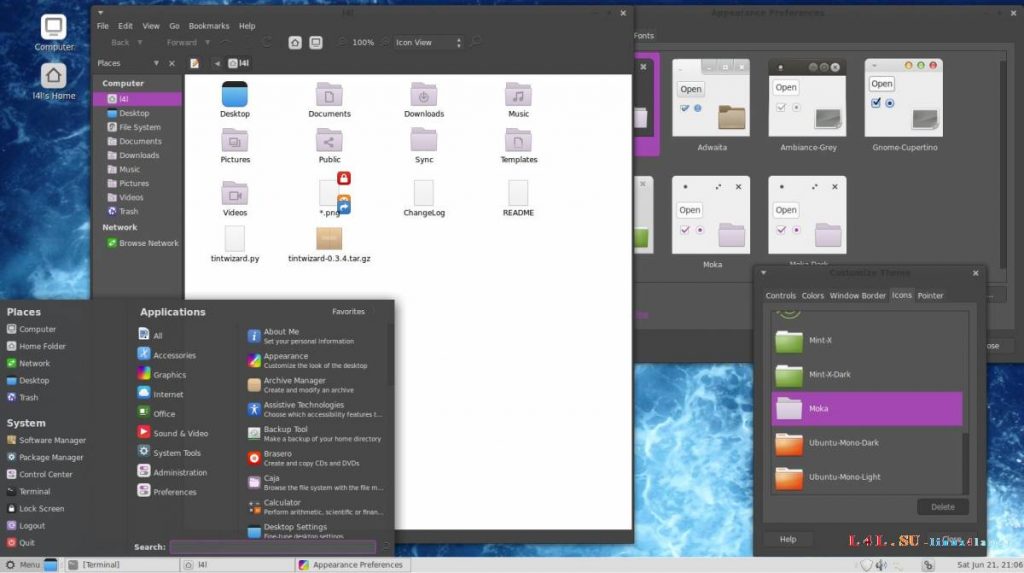Launch Calculator from the menu
This screenshot has height=573, width=1024.
[315, 507]
